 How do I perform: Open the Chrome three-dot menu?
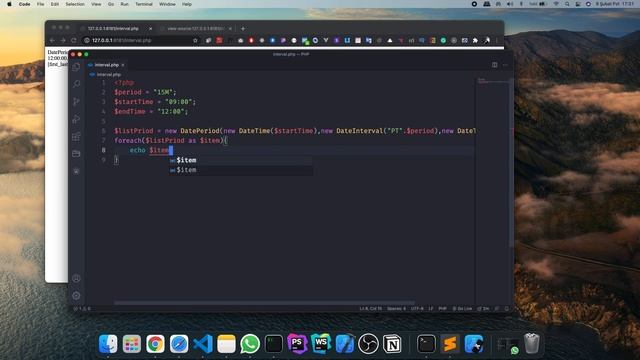click(x=497, y=40)
